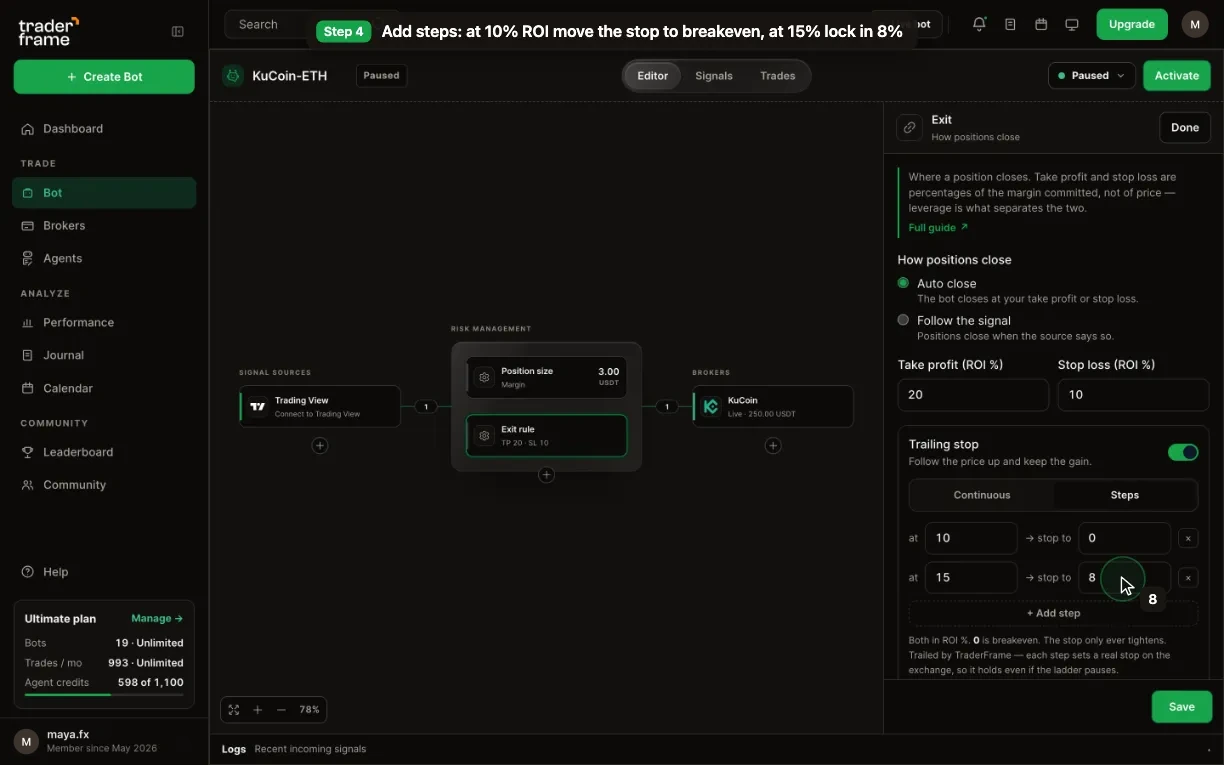Screen dimensions: 1224x765
Task: Click the Upgrade button
Action: [1132, 24]
